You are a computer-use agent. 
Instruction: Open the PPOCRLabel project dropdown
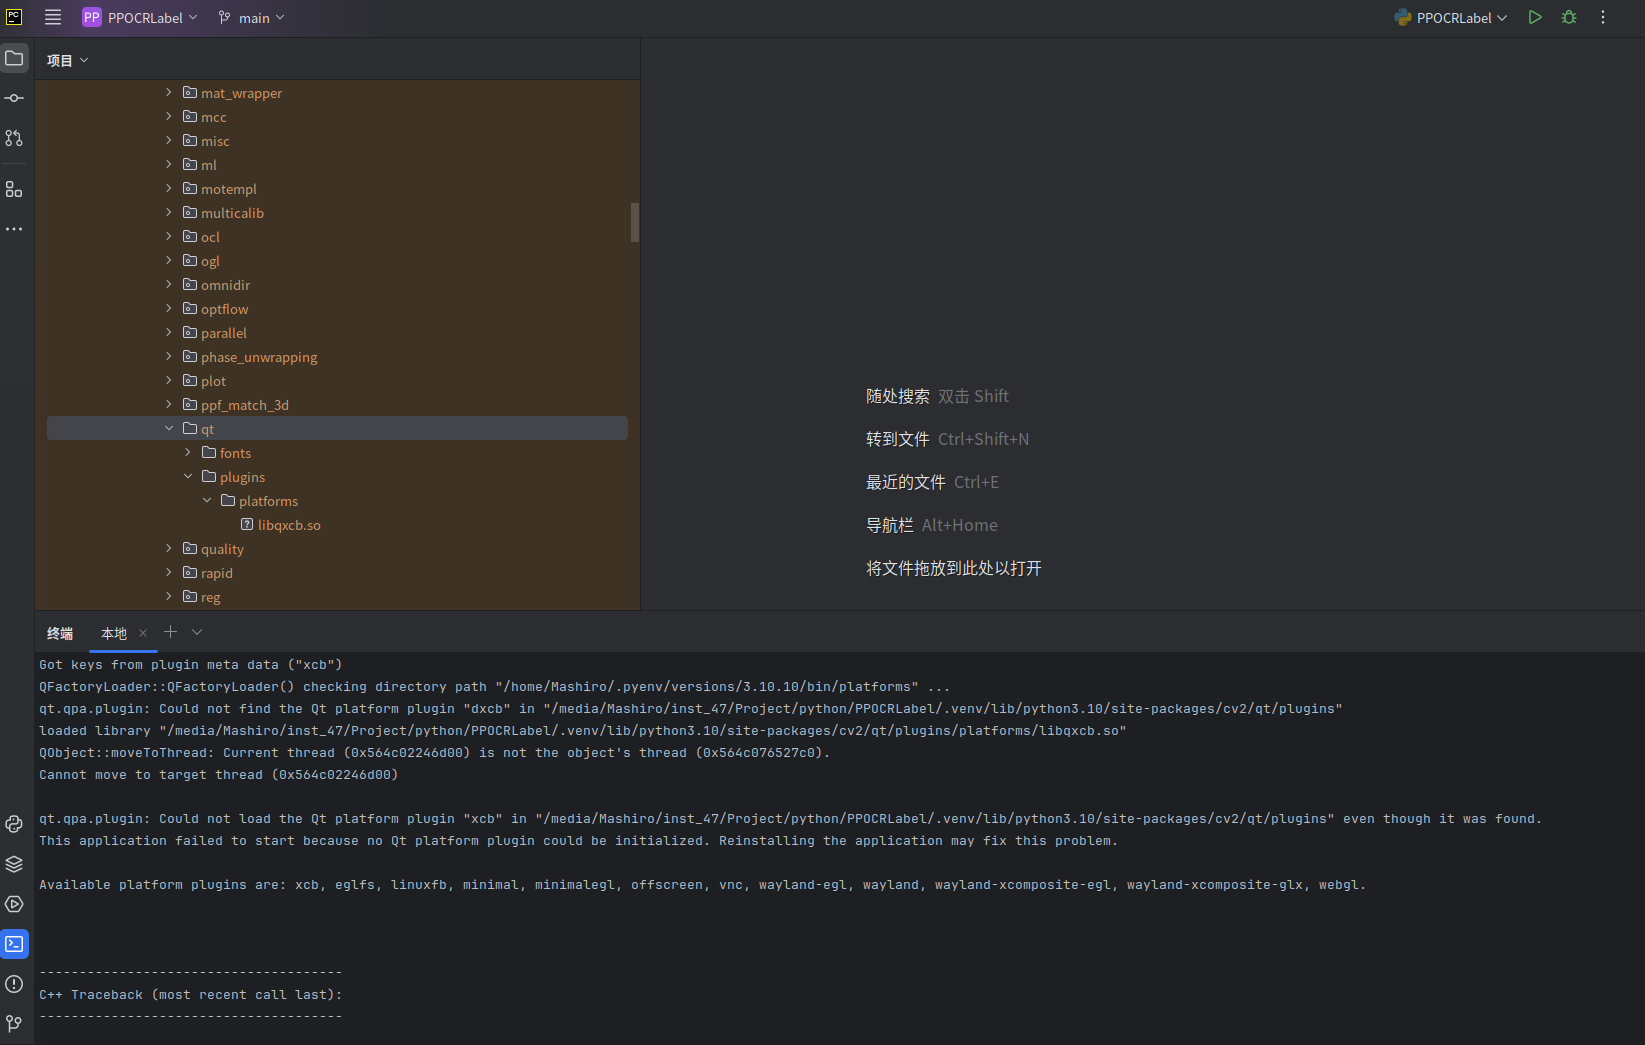(x=140, y=17)
